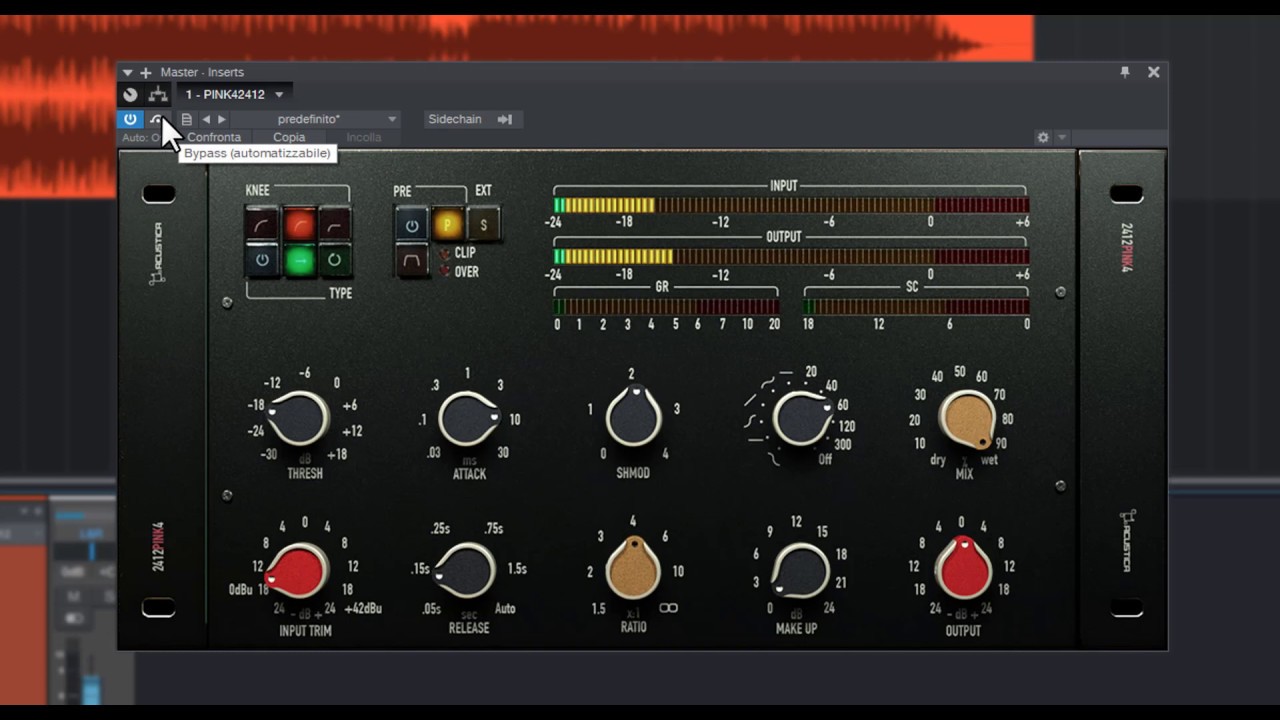This screenshot has width=1280, height=720.
Task: Select green arrow compressor TYPE button
Action: [299, 260]
